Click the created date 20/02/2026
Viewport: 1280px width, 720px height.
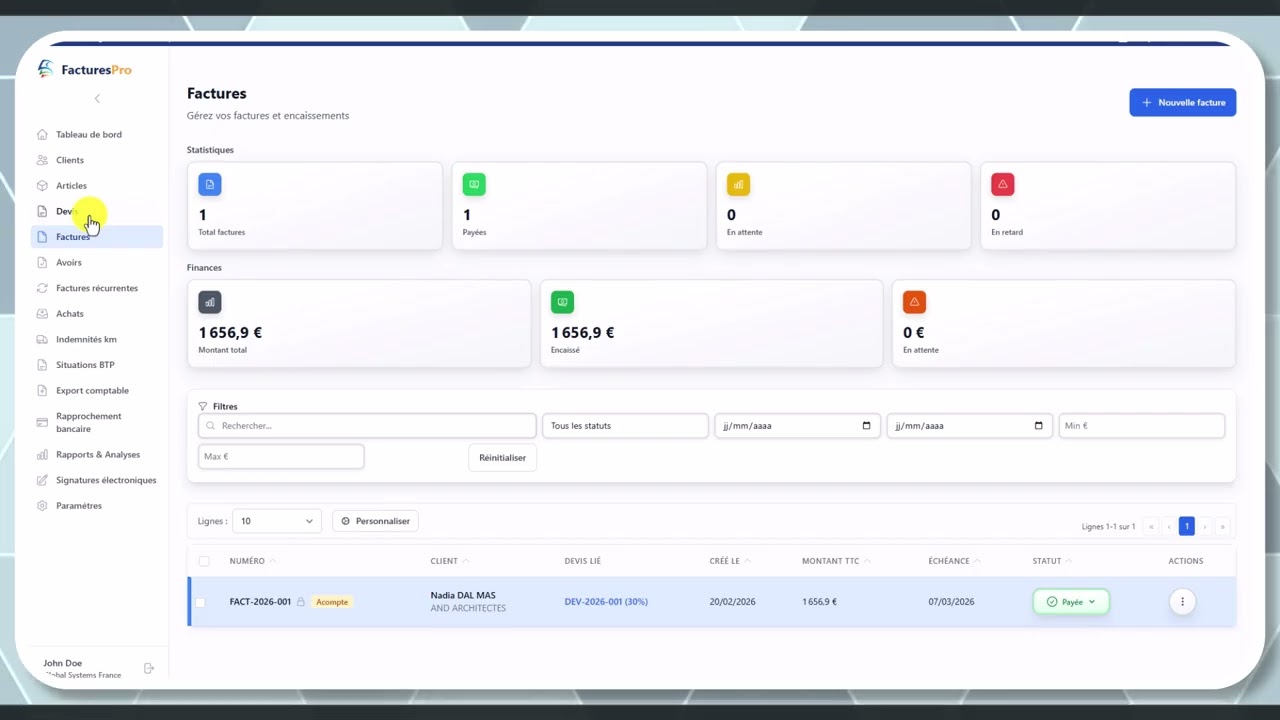(732, 602)
